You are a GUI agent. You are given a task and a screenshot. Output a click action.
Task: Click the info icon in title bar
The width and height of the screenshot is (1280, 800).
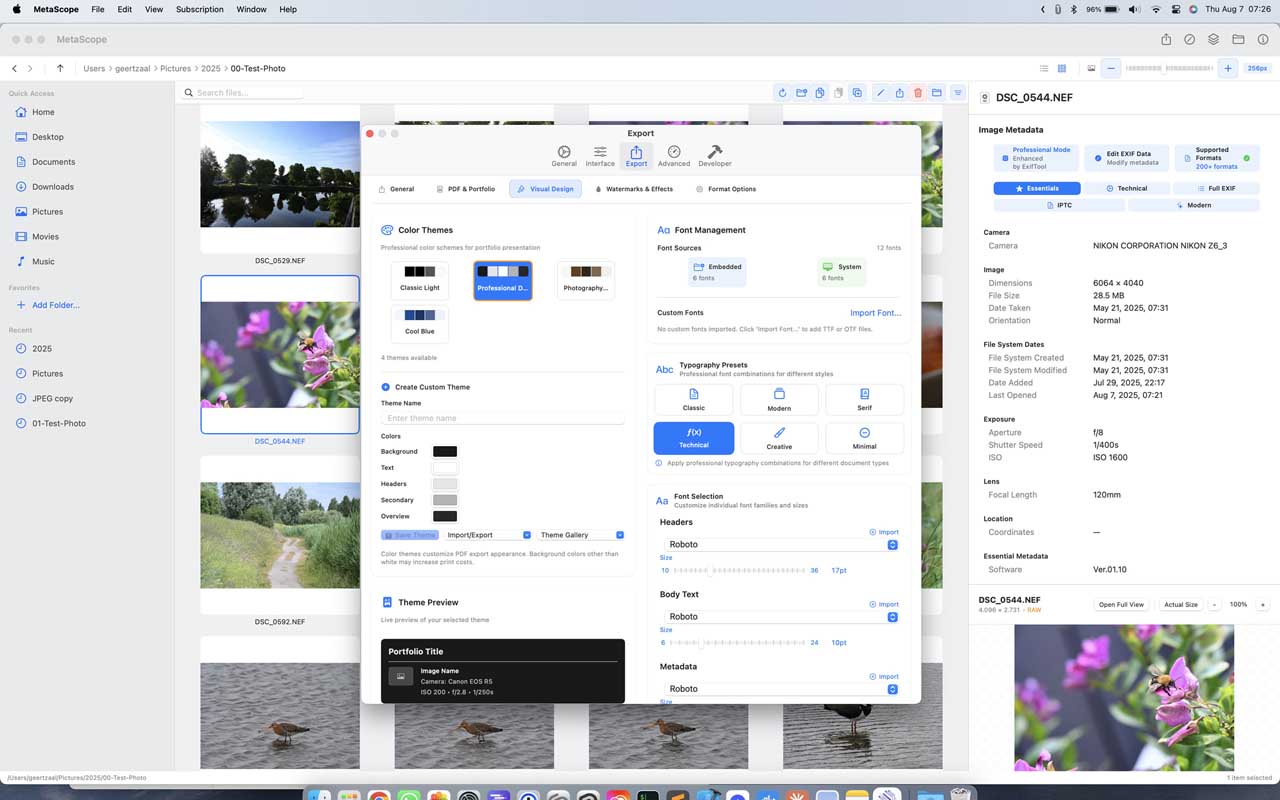(x=1262, y=39)
